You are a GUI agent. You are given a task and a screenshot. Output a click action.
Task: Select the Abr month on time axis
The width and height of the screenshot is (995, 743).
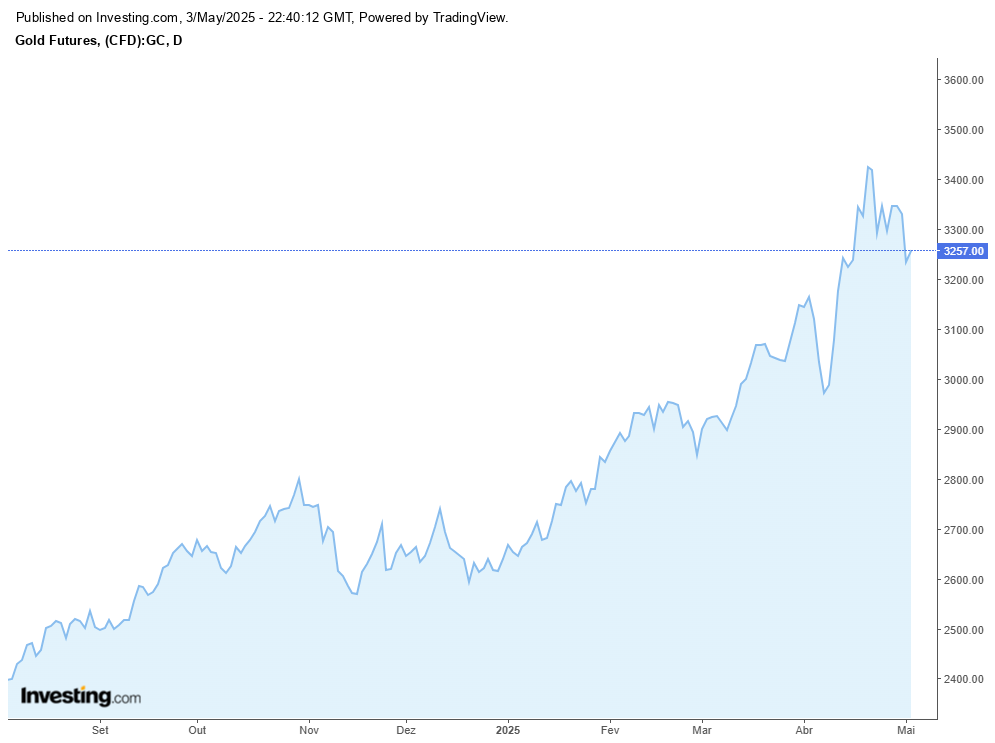point(804,729)
